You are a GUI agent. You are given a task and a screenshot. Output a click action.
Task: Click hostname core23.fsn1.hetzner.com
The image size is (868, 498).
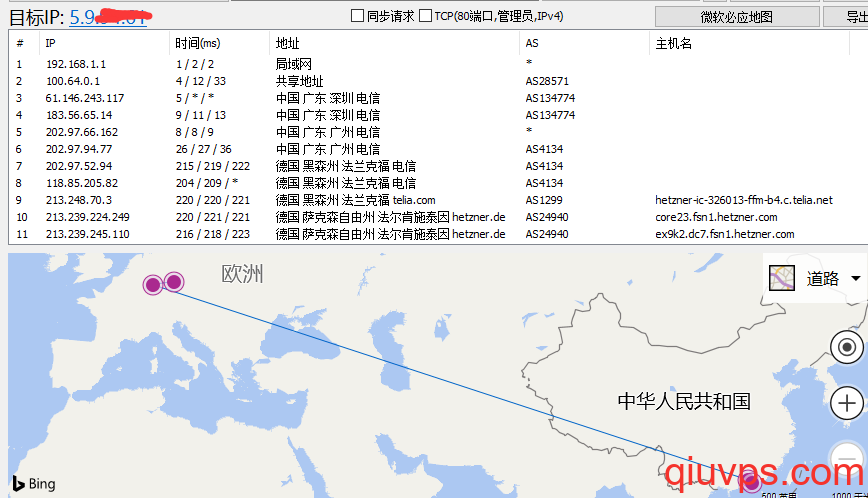coord(716,217)
